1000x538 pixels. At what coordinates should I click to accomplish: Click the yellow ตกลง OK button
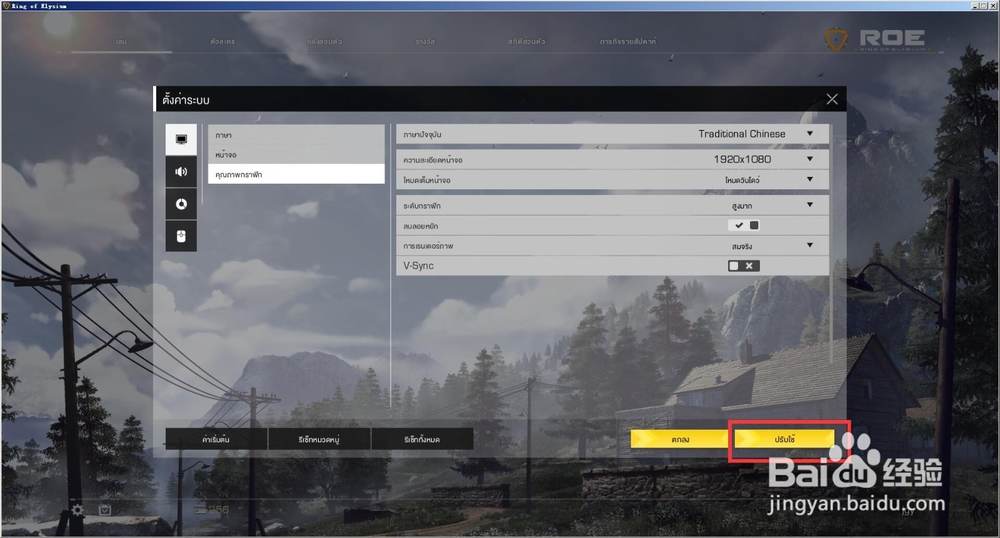[x=680, y=439]
